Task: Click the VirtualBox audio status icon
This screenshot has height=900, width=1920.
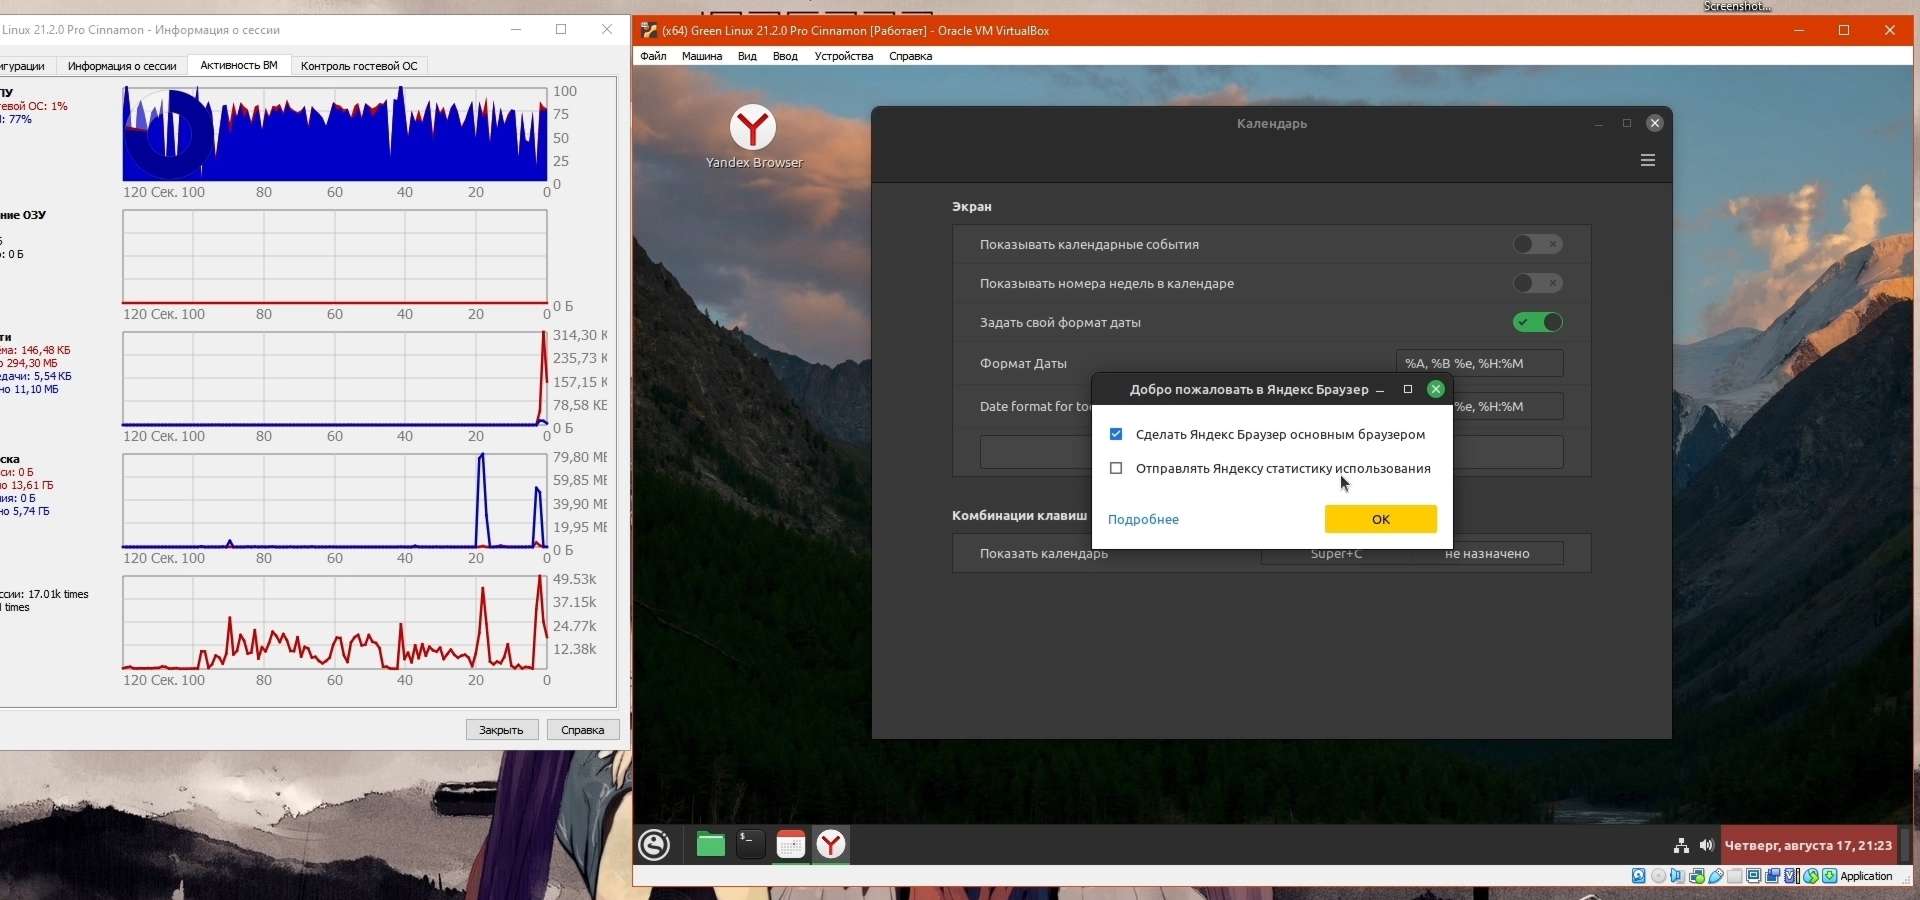Action: tap(1677, 876)
